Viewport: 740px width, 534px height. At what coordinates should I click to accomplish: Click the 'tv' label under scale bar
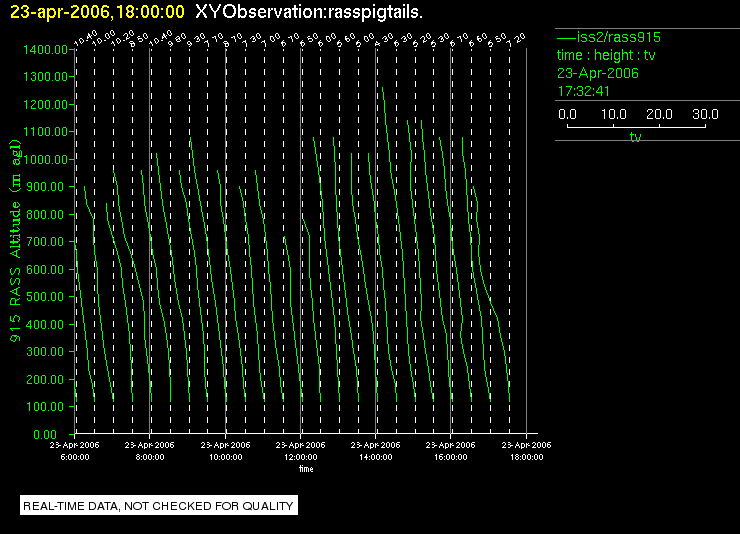tap(636, 137)
